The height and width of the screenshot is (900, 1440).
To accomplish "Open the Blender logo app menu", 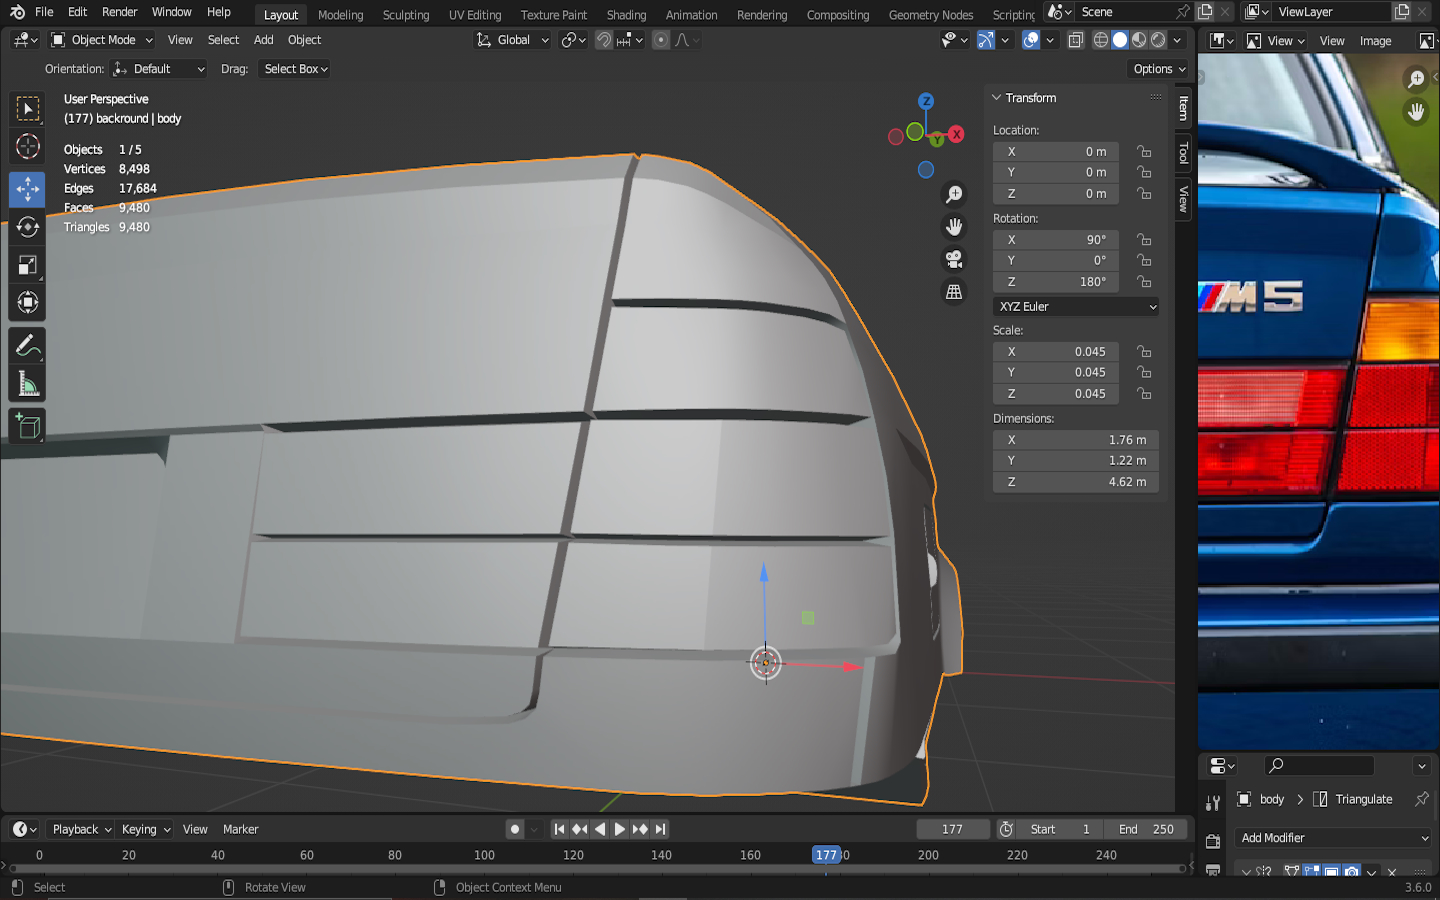I will 17,12.
